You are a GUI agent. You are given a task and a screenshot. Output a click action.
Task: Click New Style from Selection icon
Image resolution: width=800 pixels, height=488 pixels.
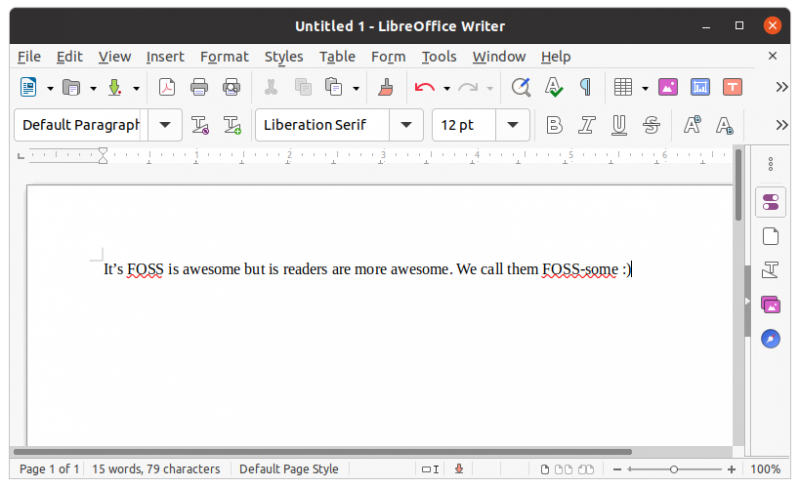(x=232, y=125)
